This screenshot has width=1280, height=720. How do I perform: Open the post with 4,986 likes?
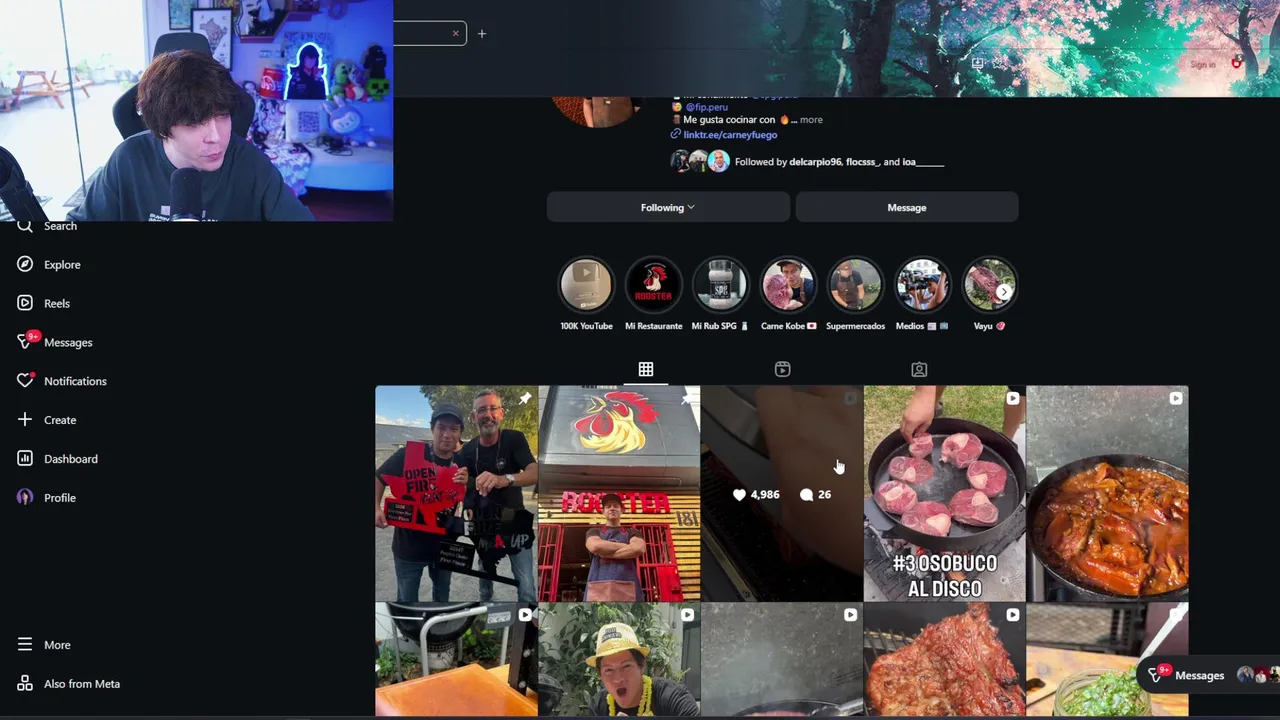[x=781, y=494]
